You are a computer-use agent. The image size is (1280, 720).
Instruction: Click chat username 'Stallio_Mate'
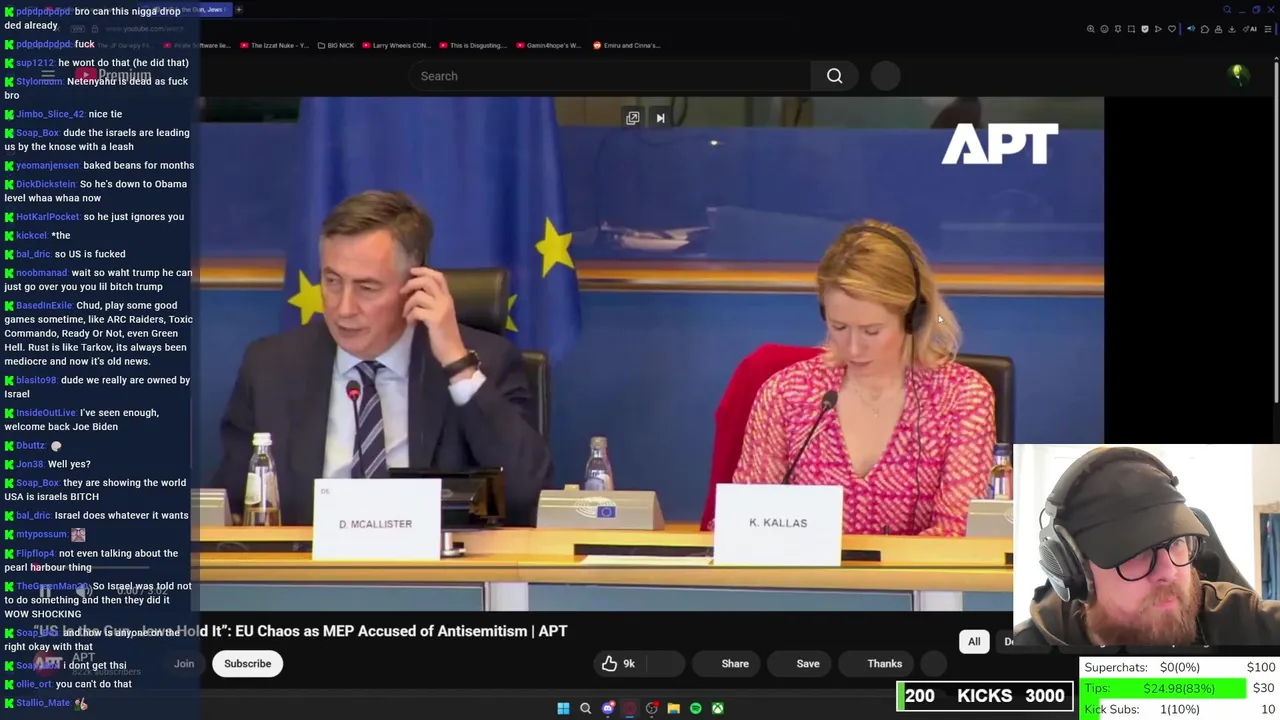tap(43, 703)
